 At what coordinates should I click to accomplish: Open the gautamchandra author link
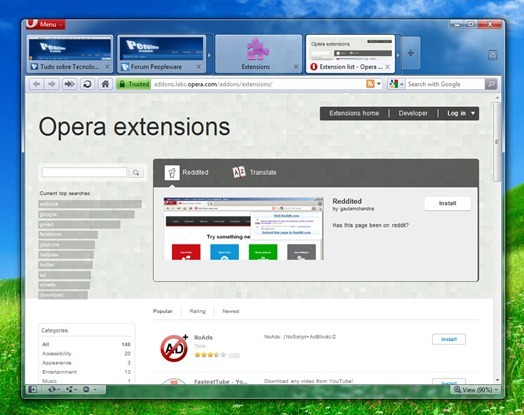357,209
